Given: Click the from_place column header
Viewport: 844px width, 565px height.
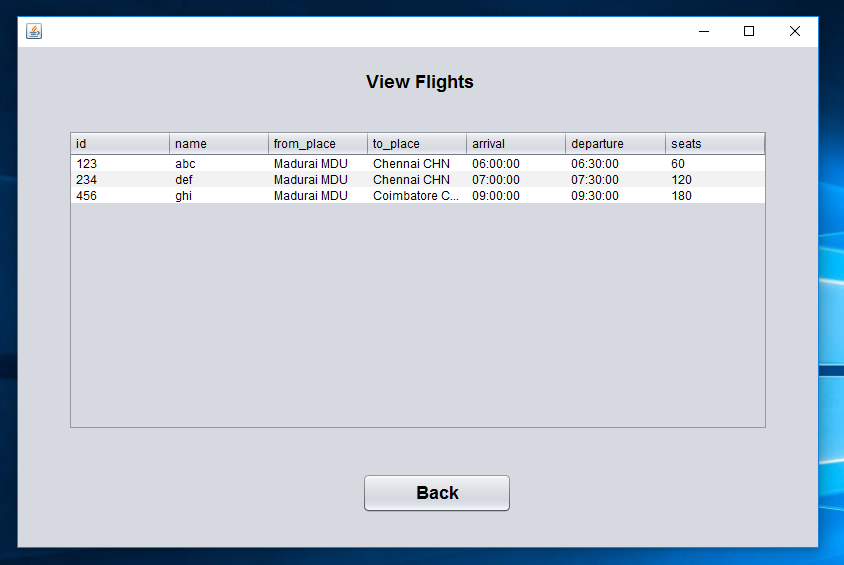Looking at the screenshot, I should pyautogui.click(x=318, y=144).
